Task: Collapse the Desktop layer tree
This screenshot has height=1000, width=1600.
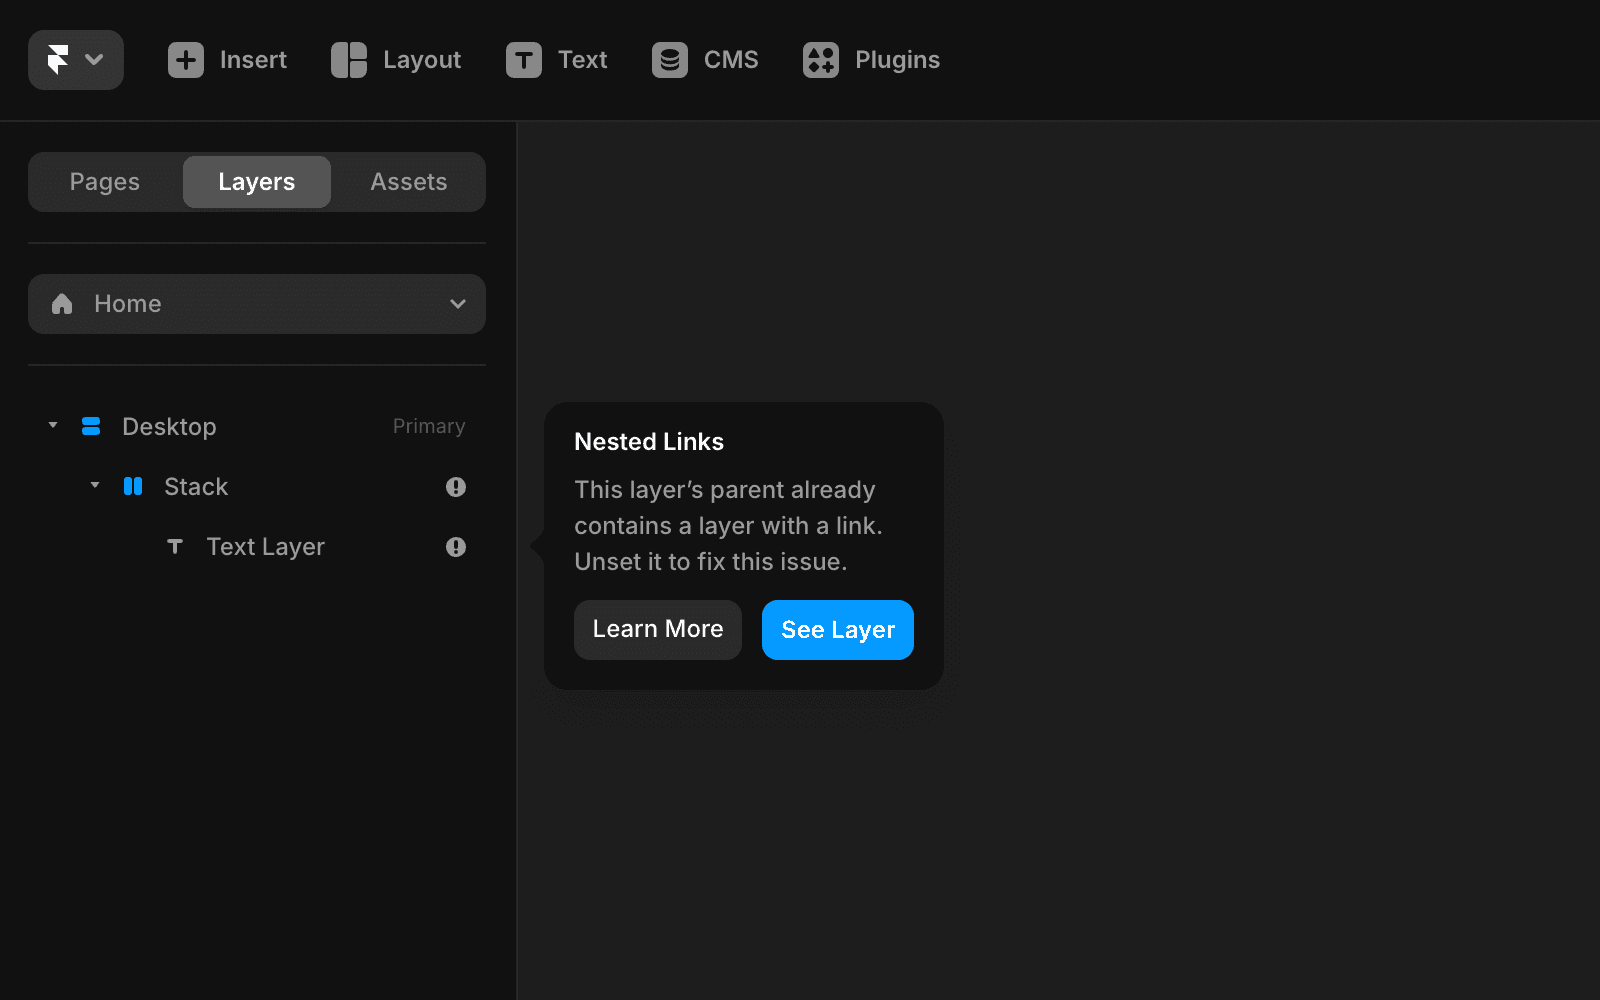Action: 53,426
